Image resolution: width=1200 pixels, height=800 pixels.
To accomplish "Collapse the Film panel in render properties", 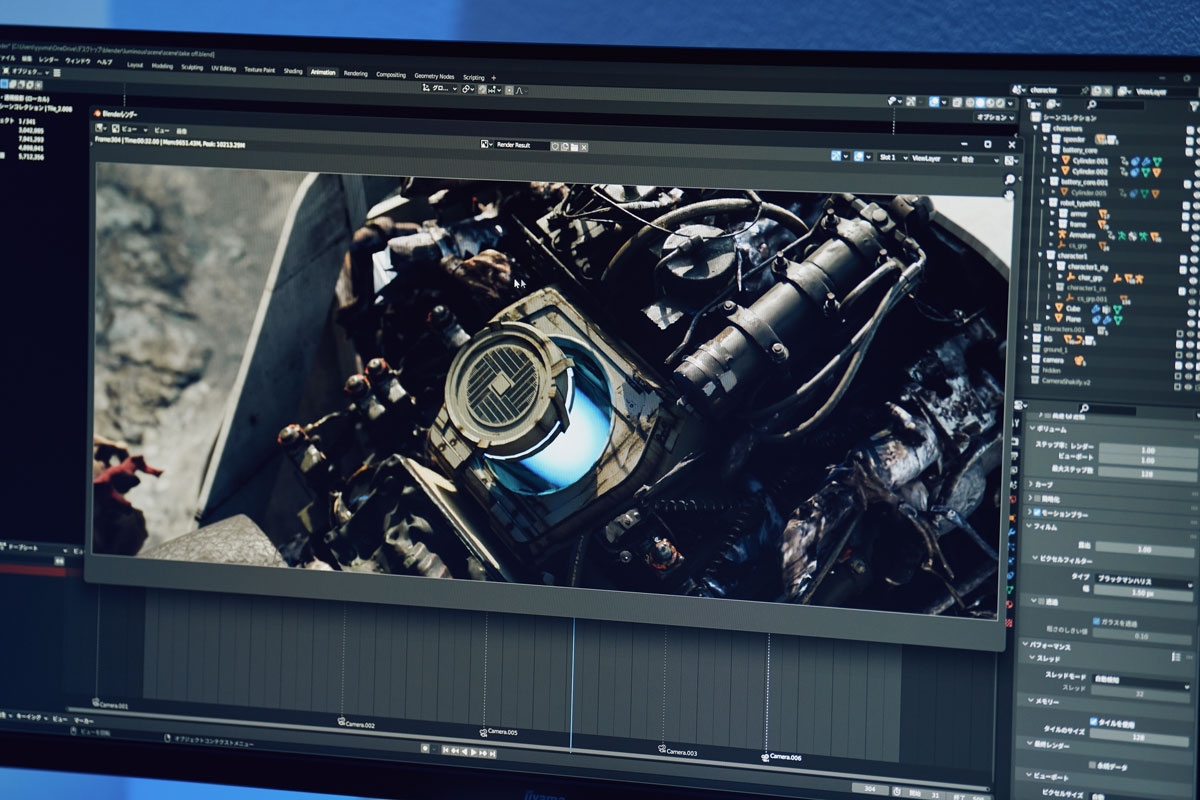I will pyautogui.click(x=1031, y=526).
